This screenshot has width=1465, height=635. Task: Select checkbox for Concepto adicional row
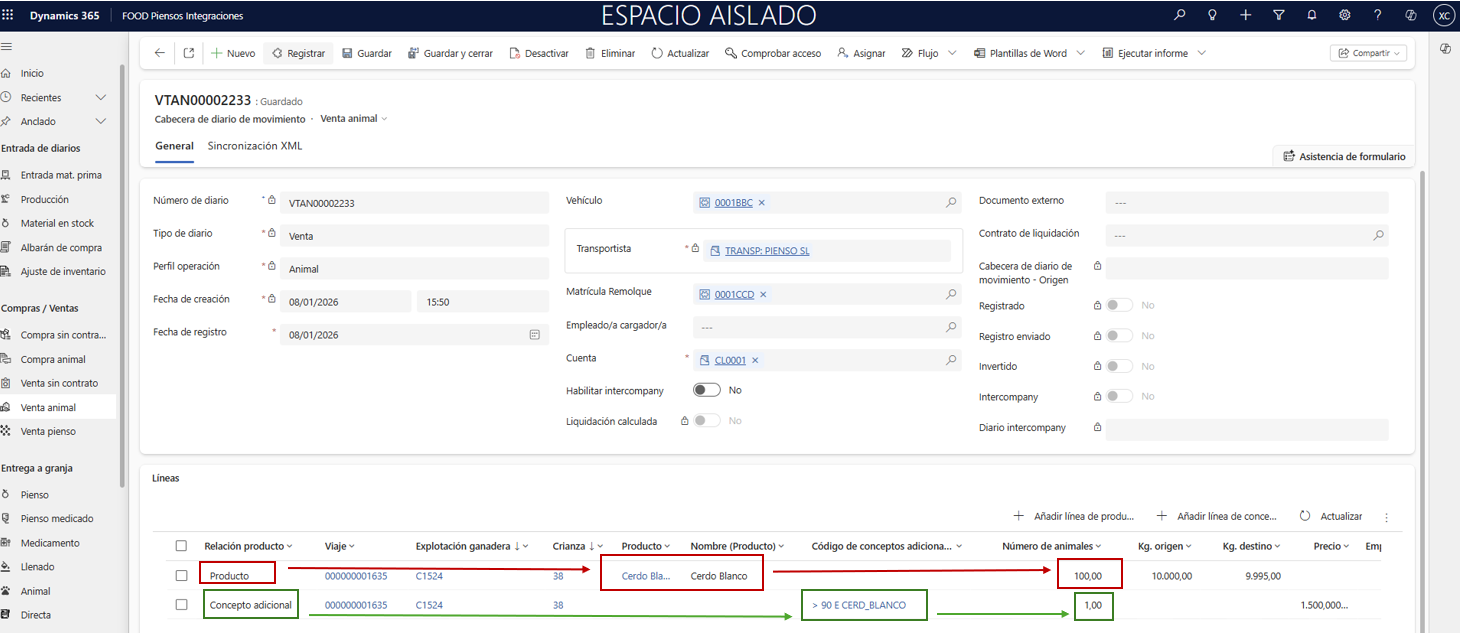(x=181, y=605)
